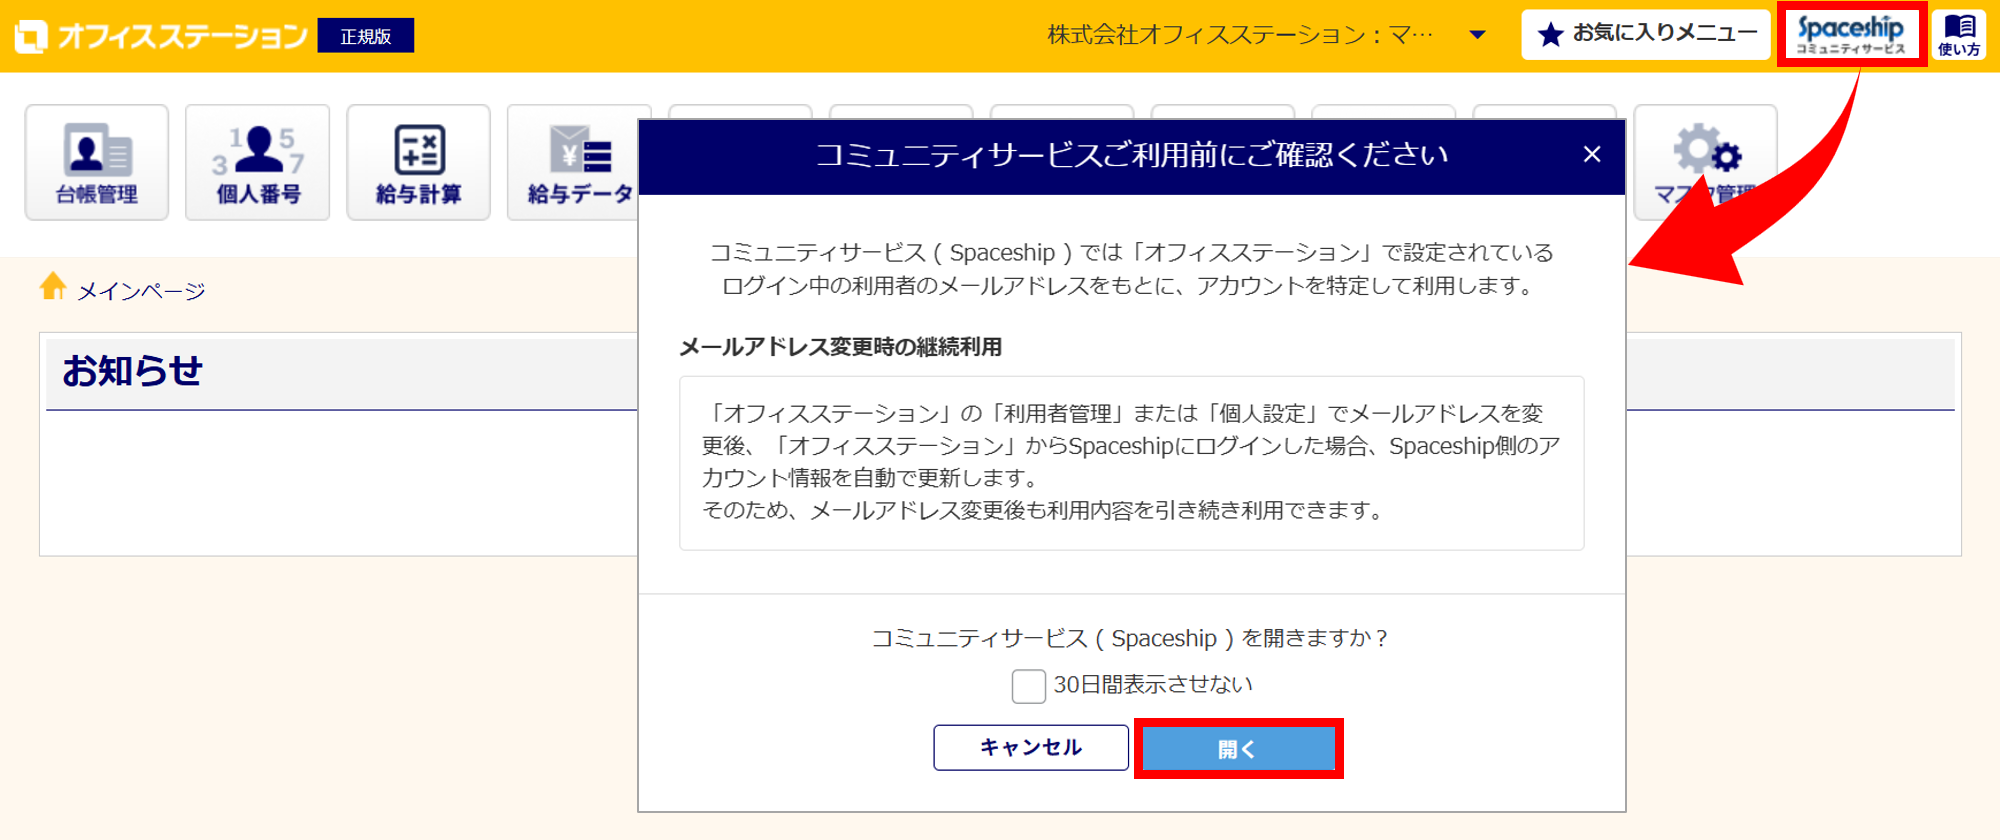
Task: Click the Spaceship community service icon
Action: tap(1851, 35)
